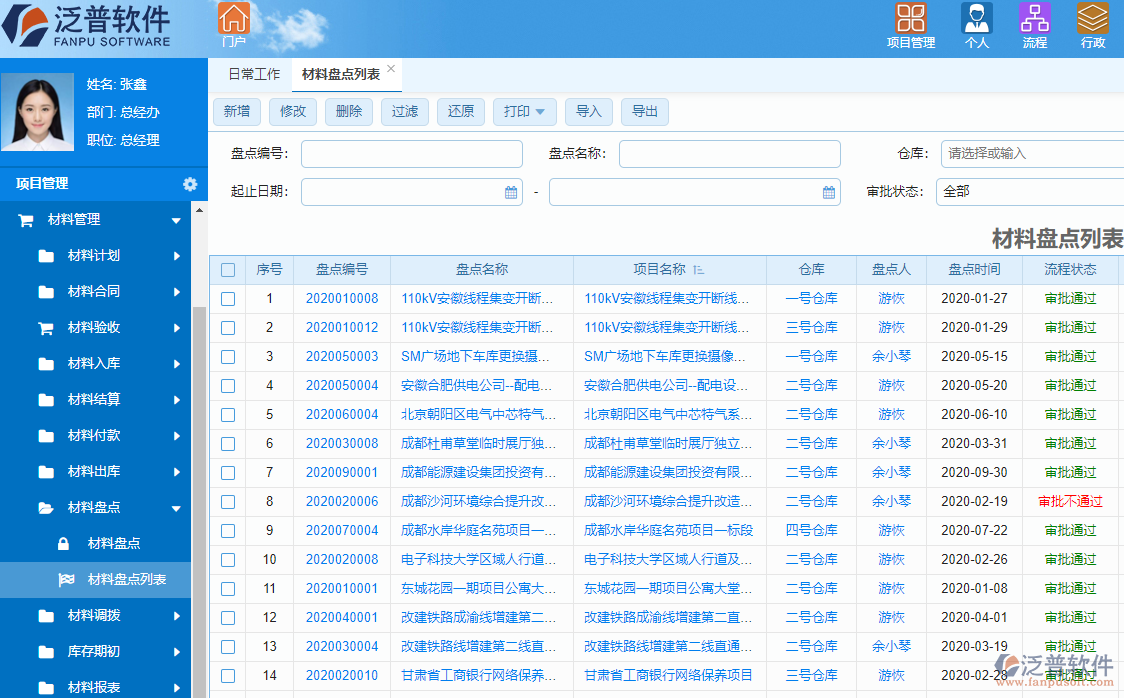点击新增按钮
This screenshot has height=698, width=1124.
(236, 111)
